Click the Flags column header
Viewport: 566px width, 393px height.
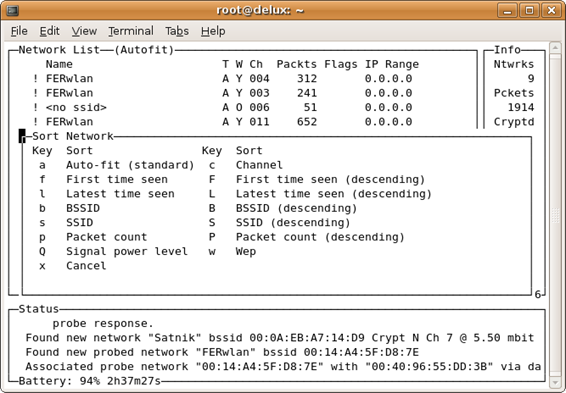340,64
